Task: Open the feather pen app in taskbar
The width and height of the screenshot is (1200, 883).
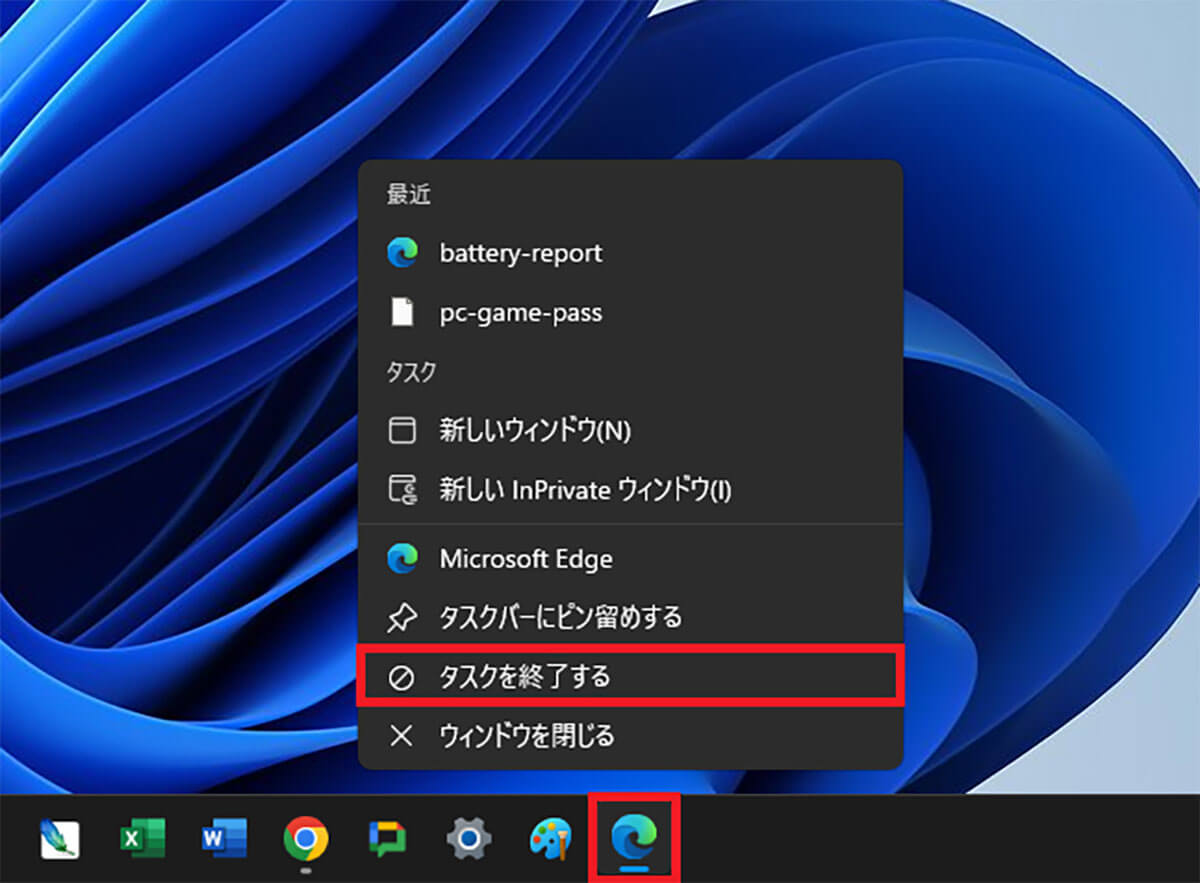Action: [x=60, y=839]
